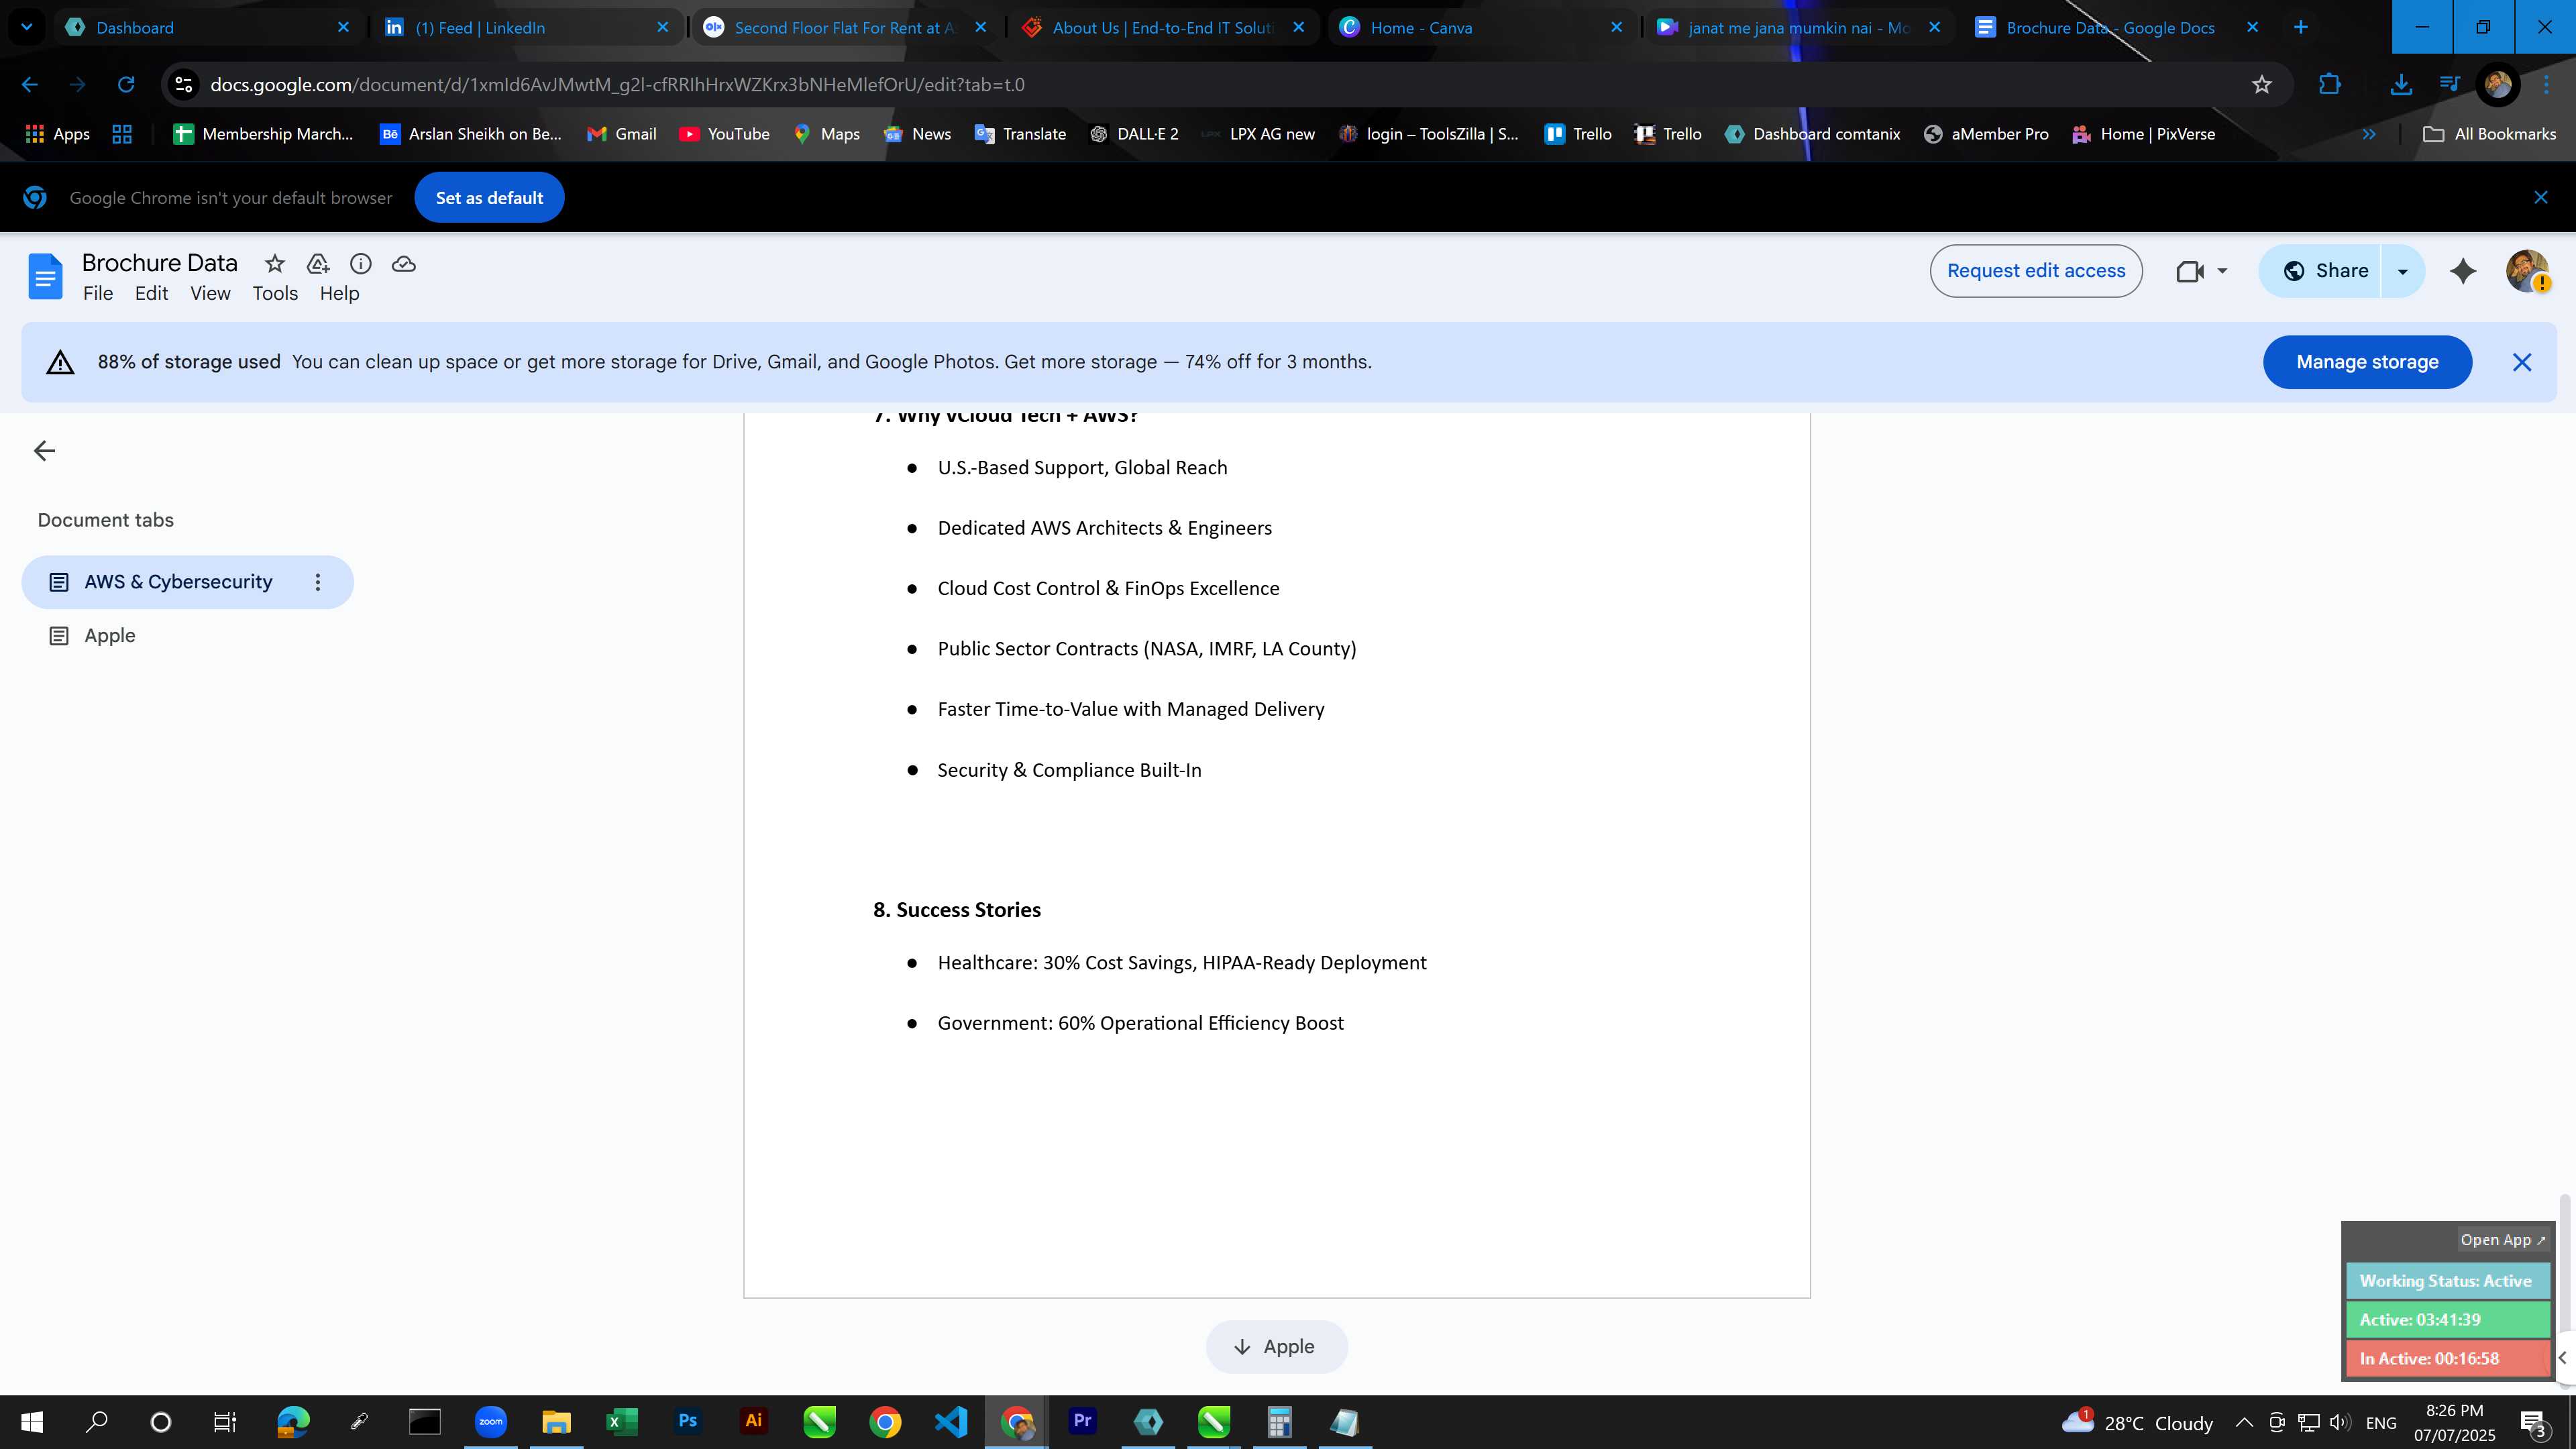Viewport: 2576px width, 1449px height.
Task: Open Photoshop from the taskbar
Action: tap(688, 1421)
